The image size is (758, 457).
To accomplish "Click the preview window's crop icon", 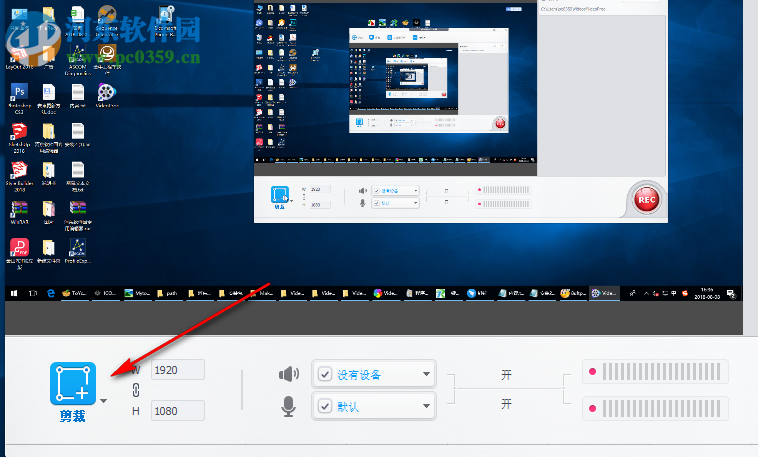I will [x=279, y=194].
